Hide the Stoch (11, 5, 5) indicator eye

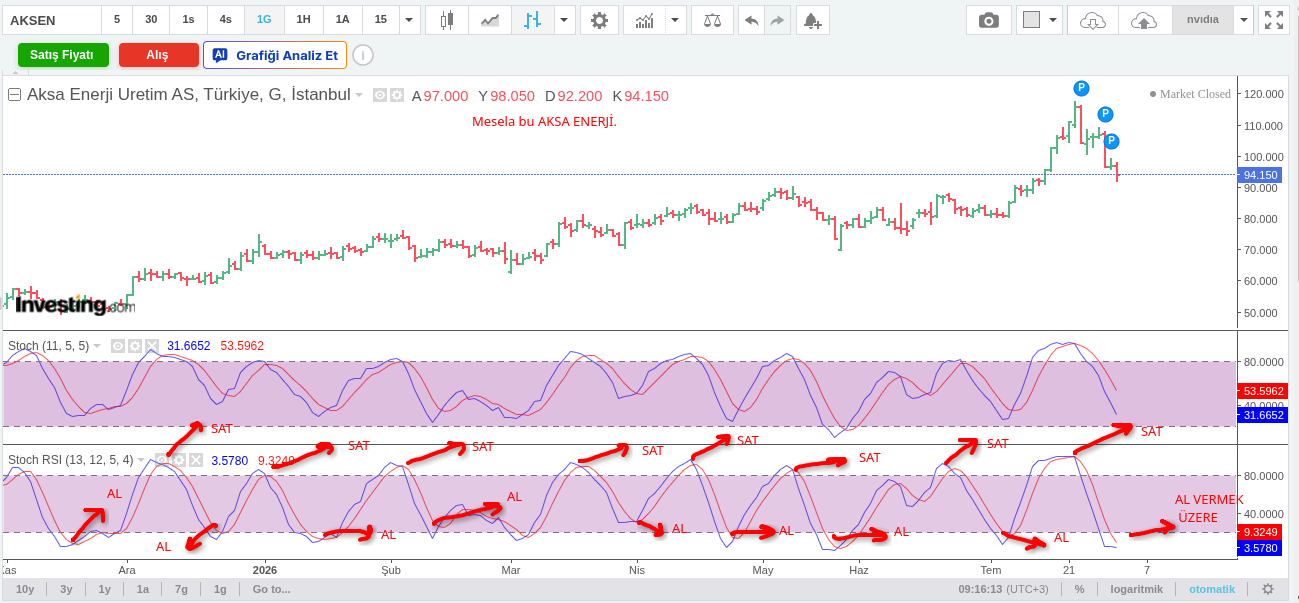tap(118, 346)
